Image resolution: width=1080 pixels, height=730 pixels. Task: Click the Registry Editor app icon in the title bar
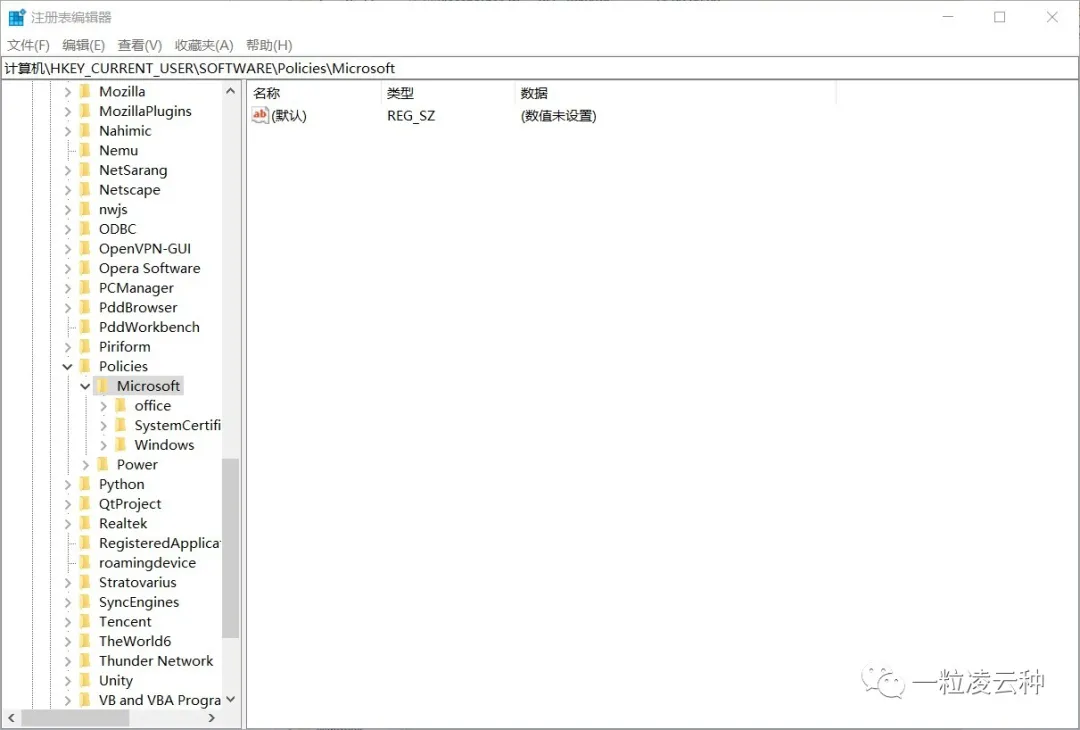[x=17, y=17]
